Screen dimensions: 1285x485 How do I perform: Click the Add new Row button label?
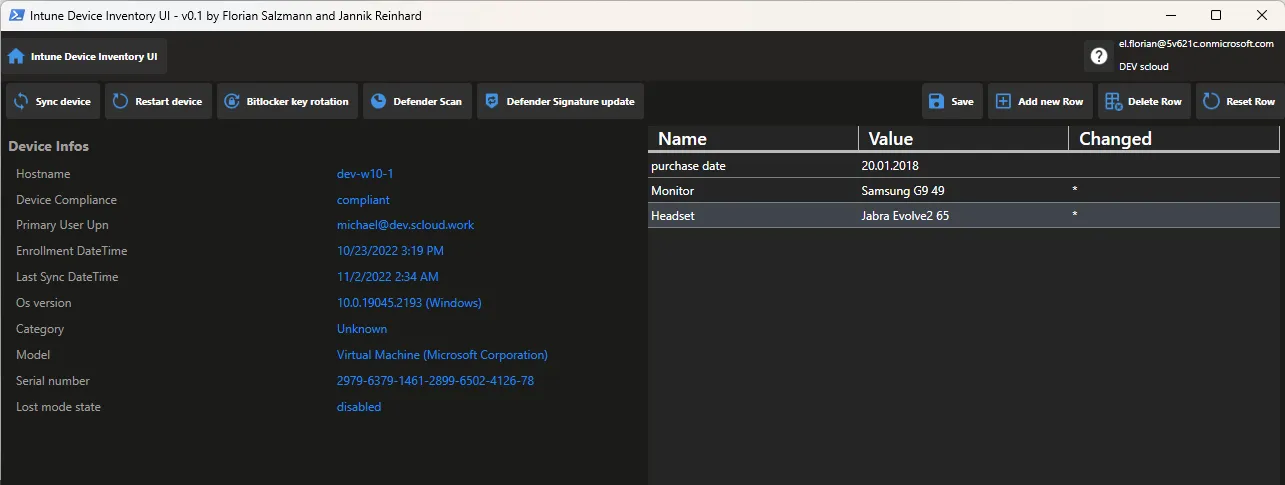pos(1051,102)
